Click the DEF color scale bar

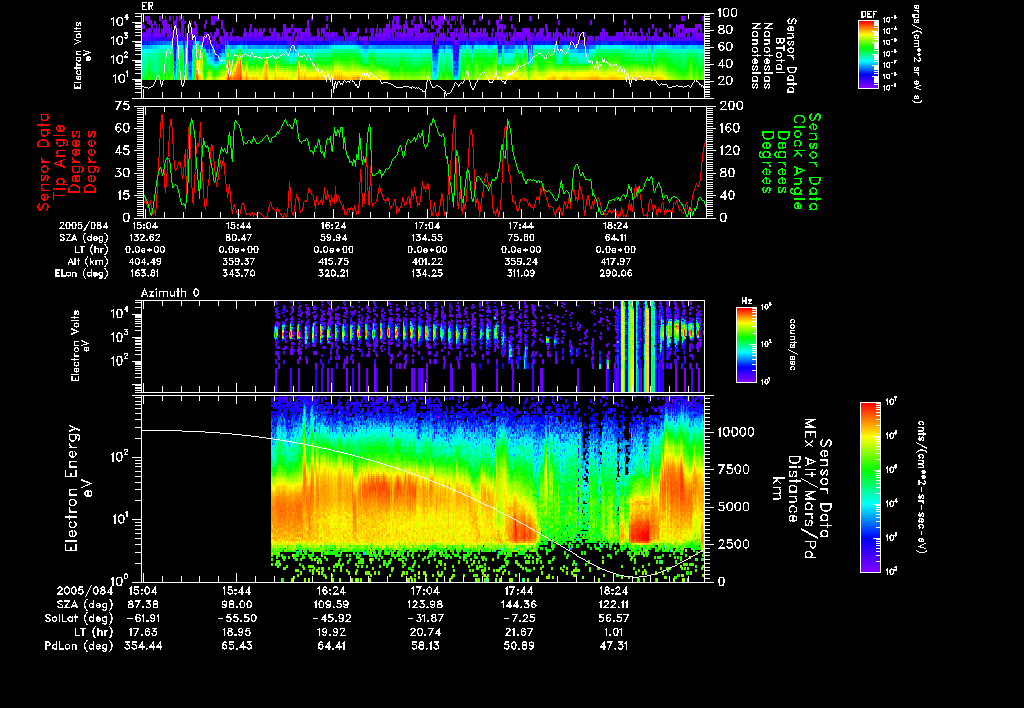point(868,54)
